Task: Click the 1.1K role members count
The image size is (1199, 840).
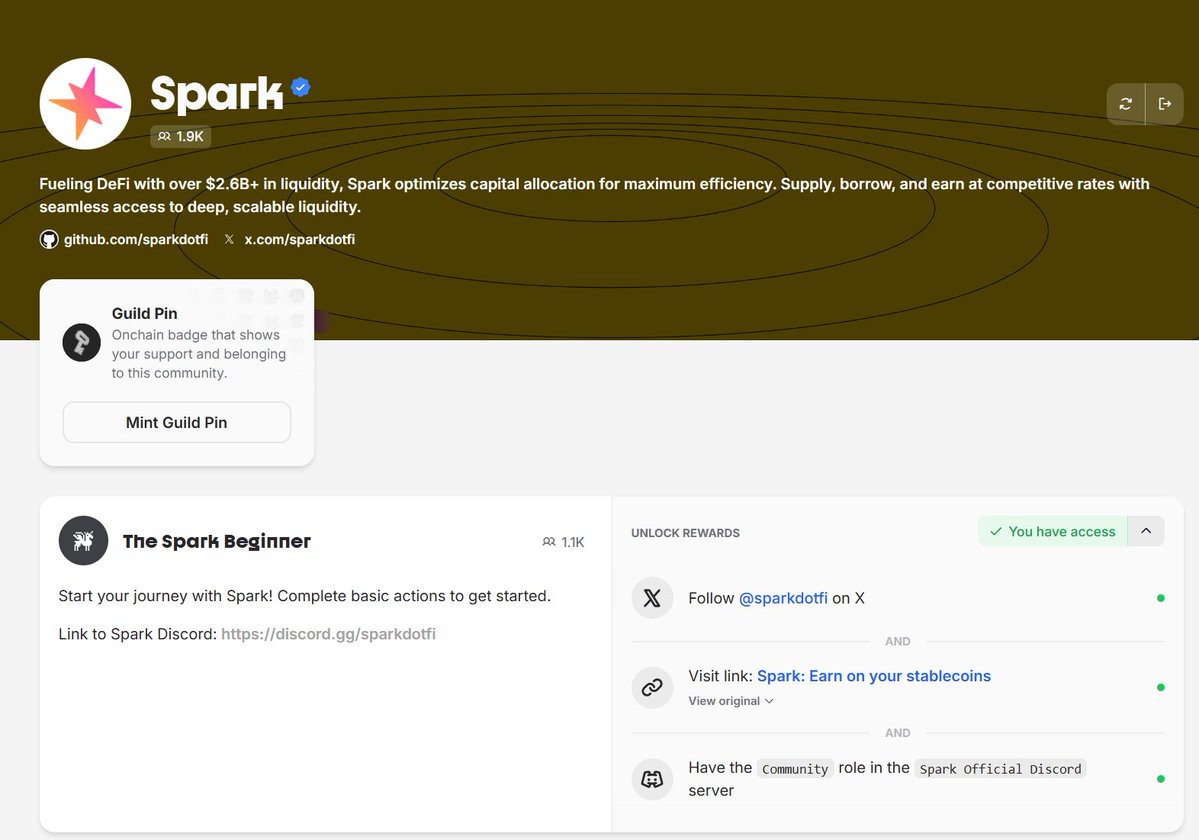Action: [564, 542]
